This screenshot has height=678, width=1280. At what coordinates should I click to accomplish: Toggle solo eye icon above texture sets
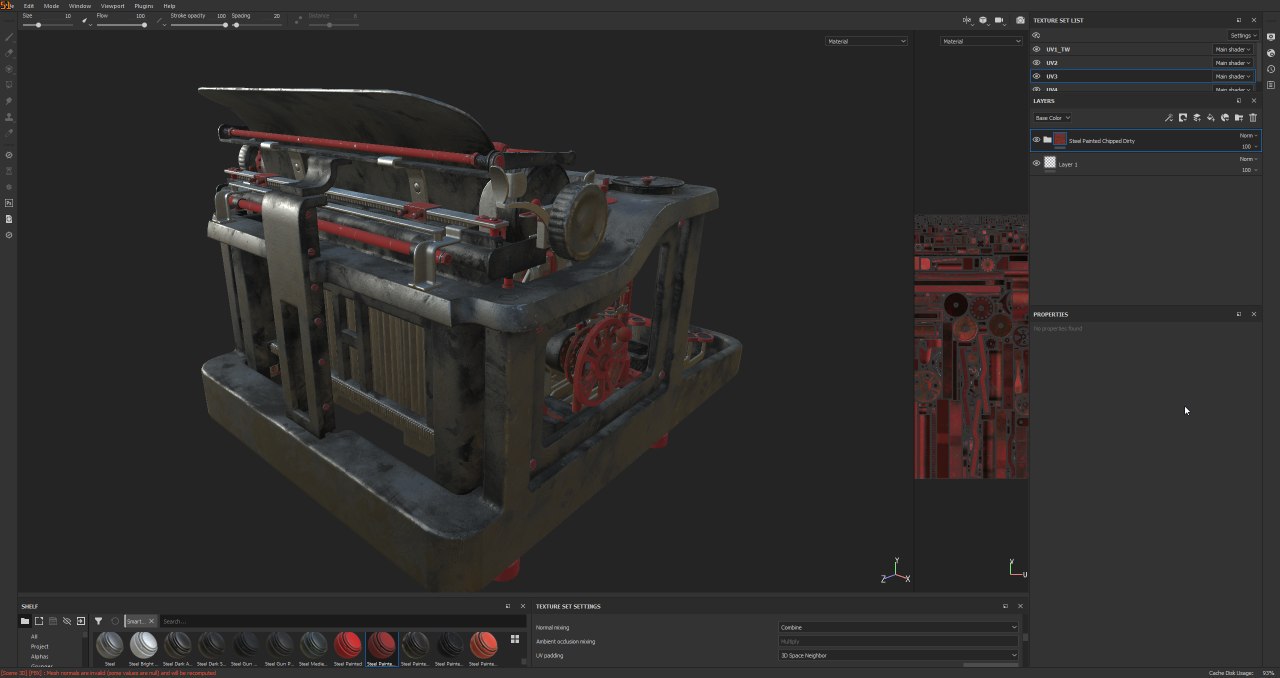coord(1036,35)
